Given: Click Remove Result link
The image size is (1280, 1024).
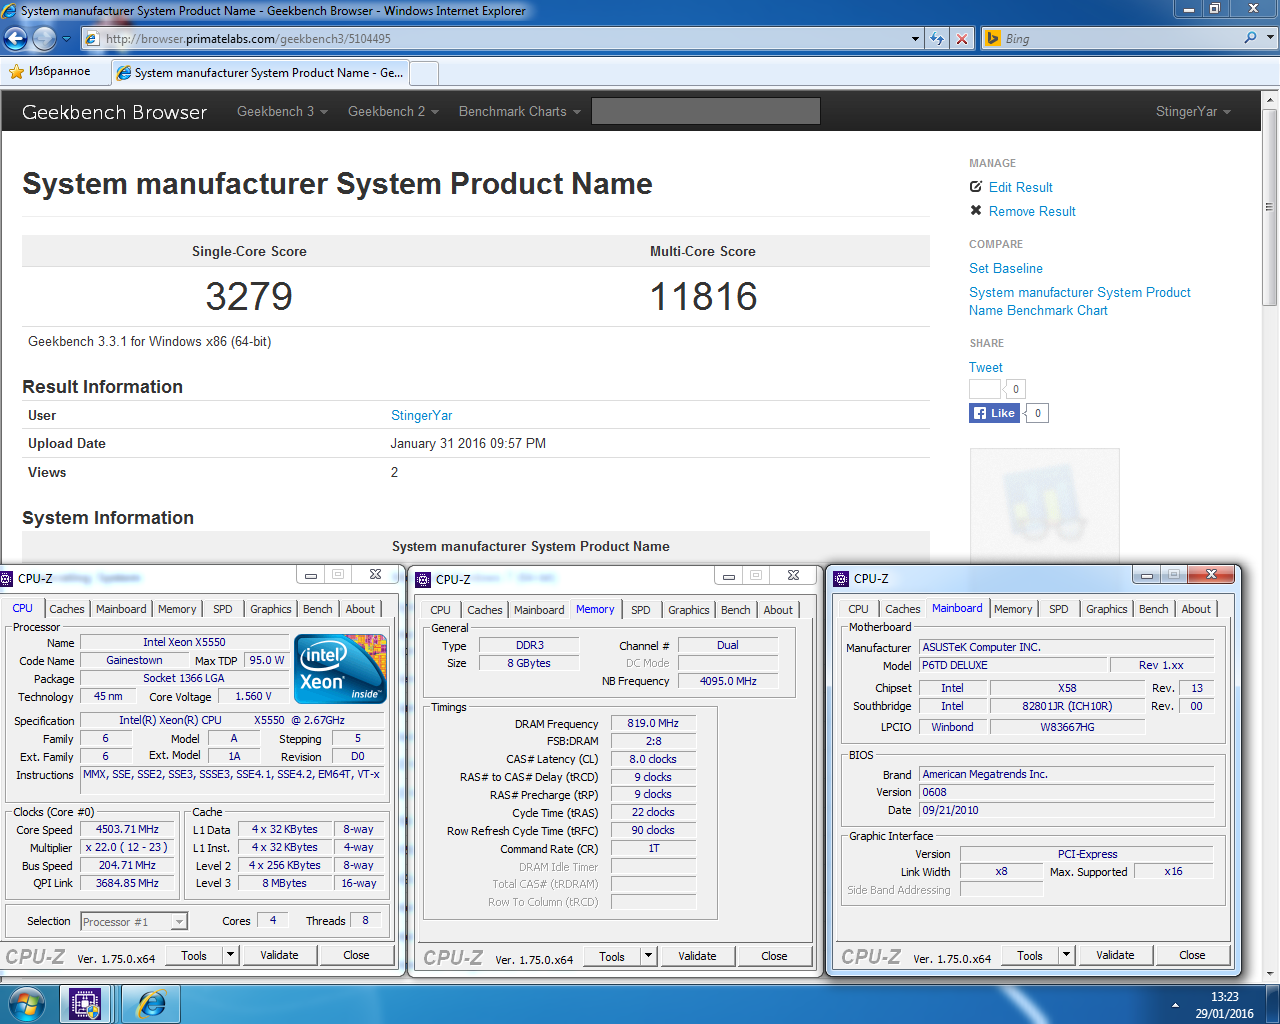Looking at the screenshot, I should click(1032, 211).
